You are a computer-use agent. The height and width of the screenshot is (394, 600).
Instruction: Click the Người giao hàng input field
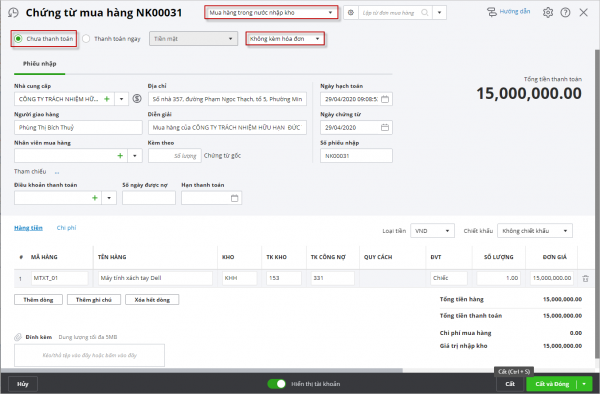[x=78, y=127]
